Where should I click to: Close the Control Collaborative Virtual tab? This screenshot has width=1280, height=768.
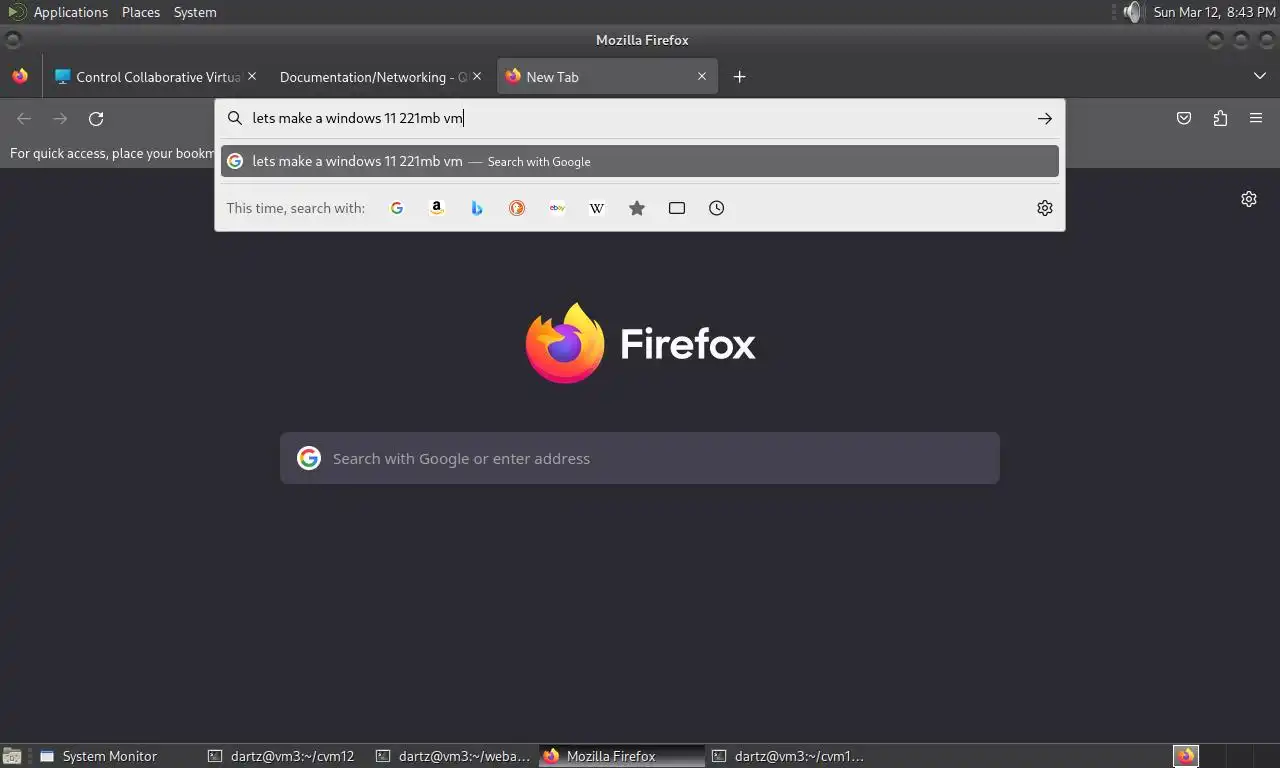coord(252,76)
